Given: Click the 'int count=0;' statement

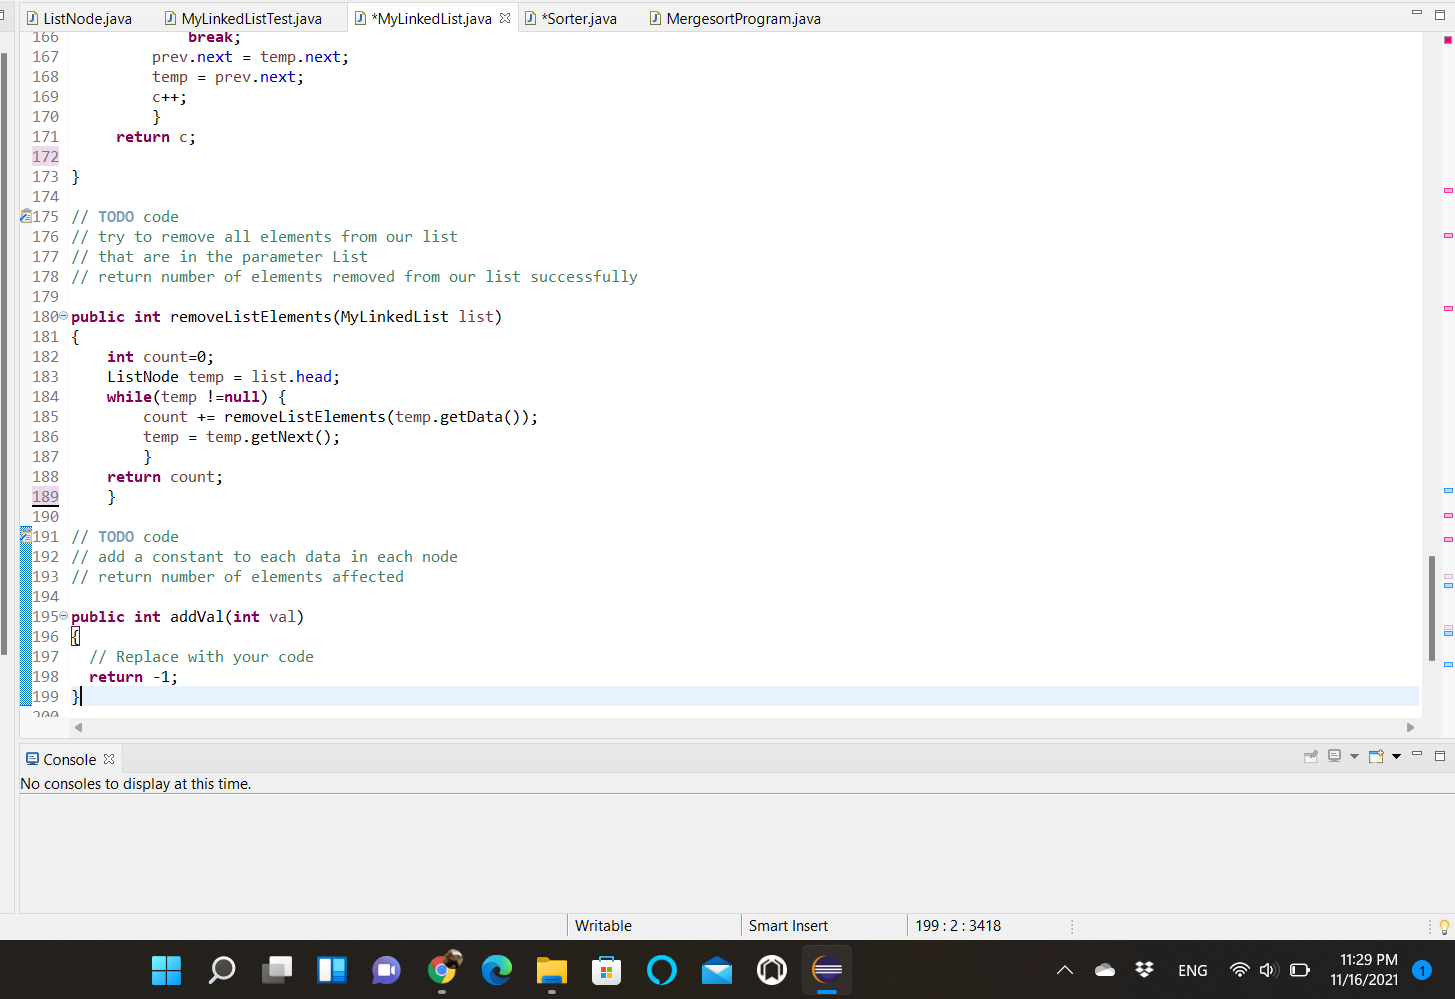Looking at the screenshot, I should 160,357.
